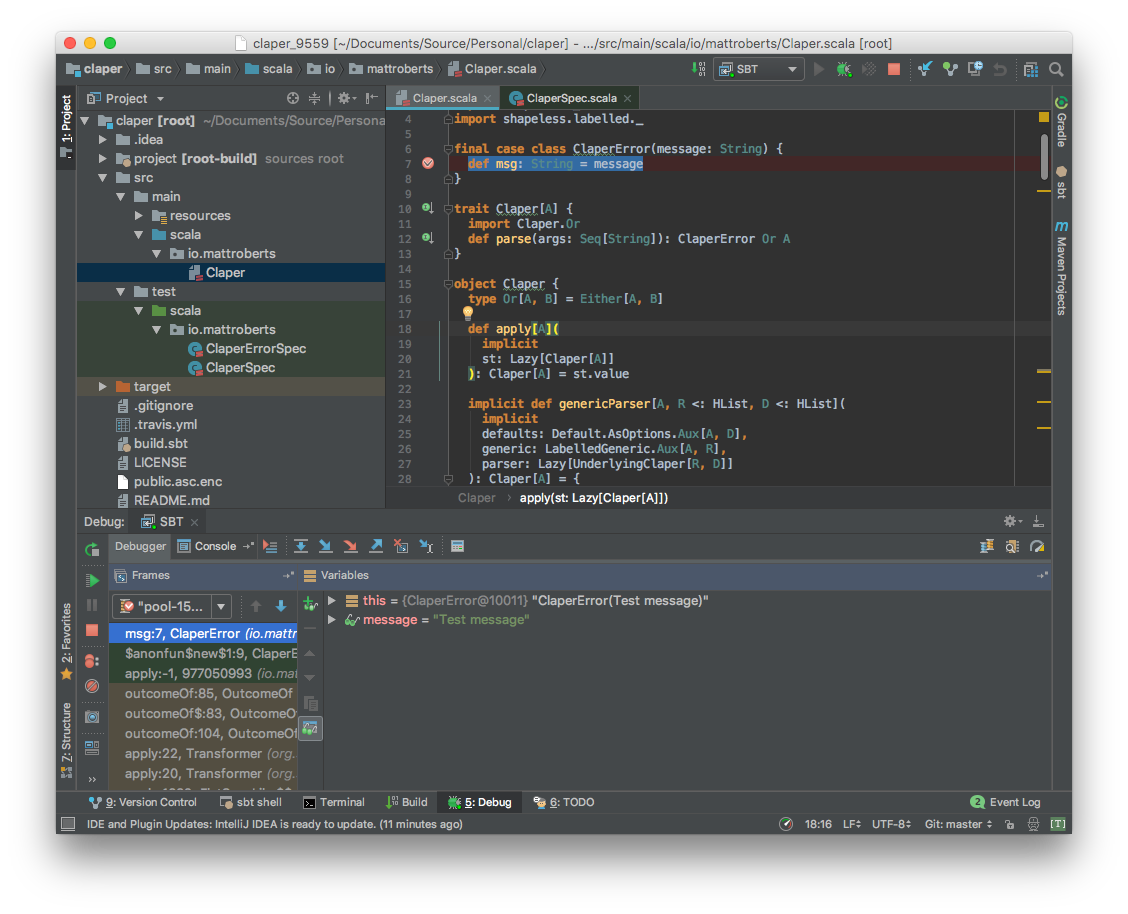The image size is (1128, 914).
Task: Open the Event Log tool window
Action: pos(1005,802)
